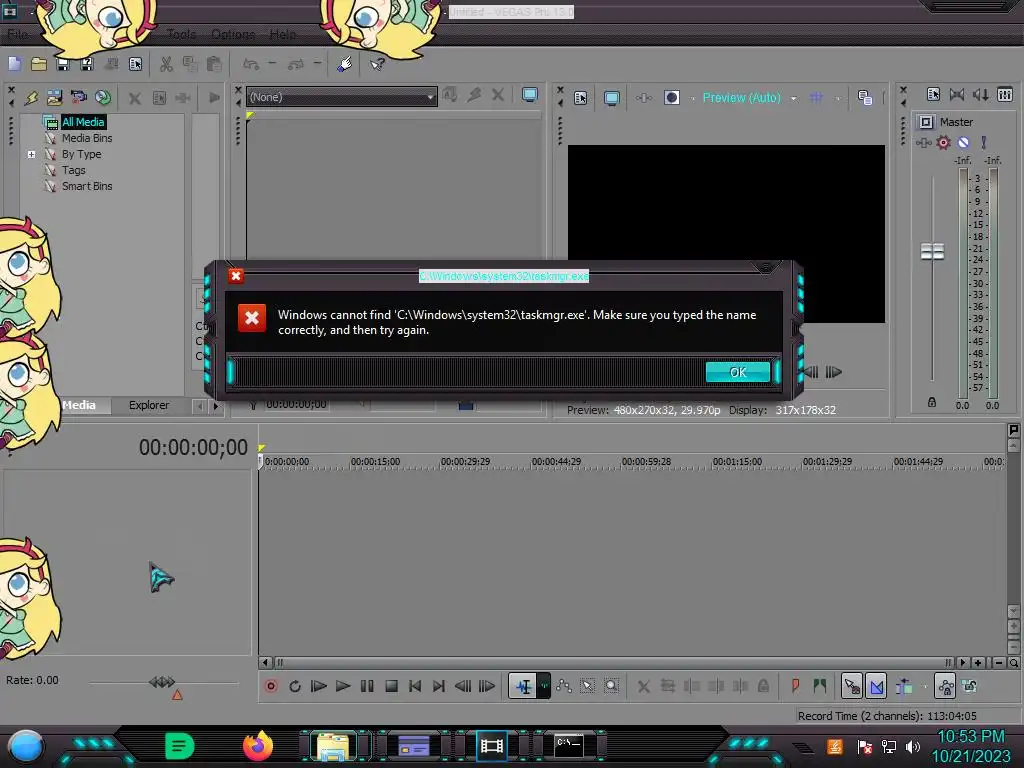1024x768 pixels.
Task: Open the Options menu
Action: click(x=233, y=34)
